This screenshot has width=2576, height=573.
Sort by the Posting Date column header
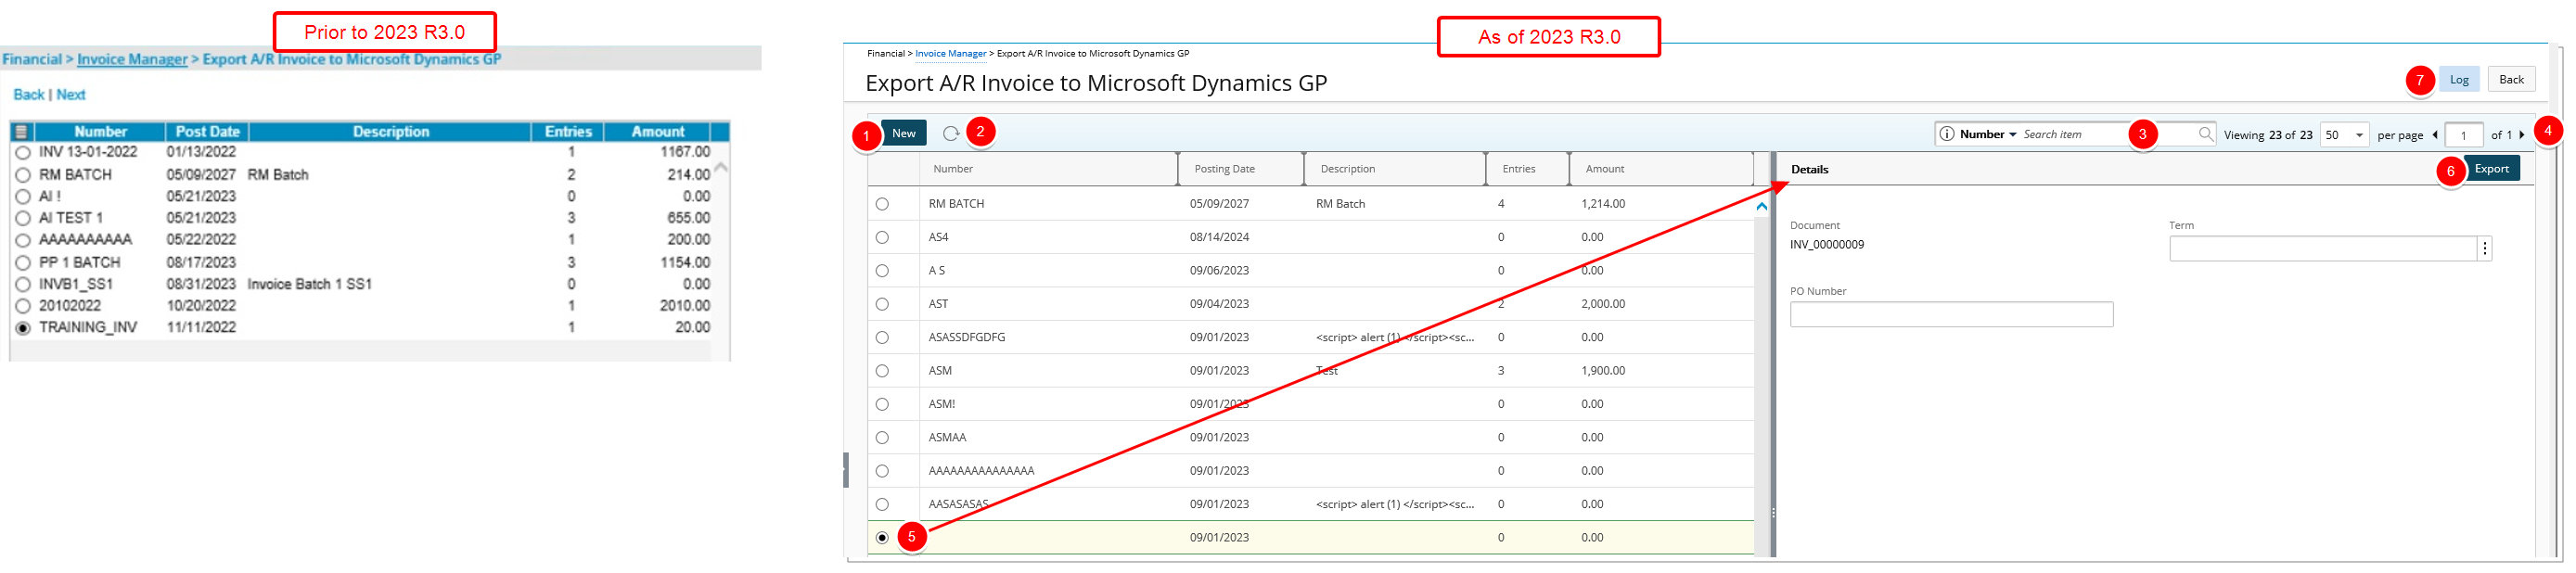coord(1242,169)
